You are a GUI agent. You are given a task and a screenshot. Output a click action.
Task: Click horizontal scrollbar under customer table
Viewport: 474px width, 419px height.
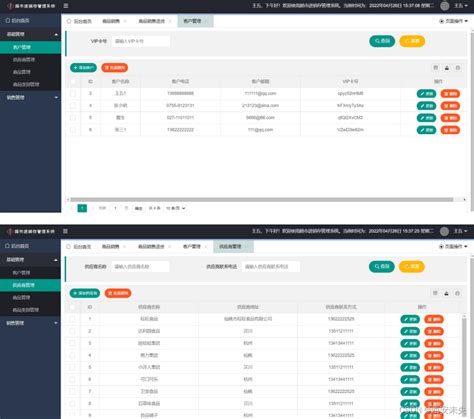[x=262, y=199]
